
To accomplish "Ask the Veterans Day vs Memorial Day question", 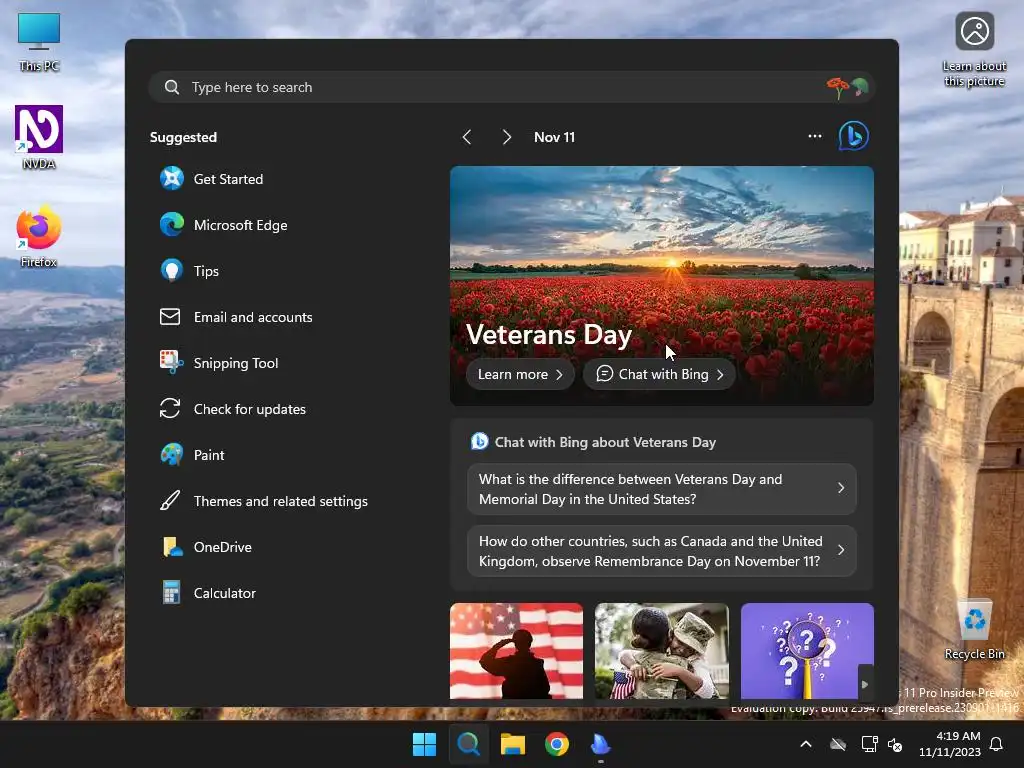I will pyautogui.click(x=662, y=489).
